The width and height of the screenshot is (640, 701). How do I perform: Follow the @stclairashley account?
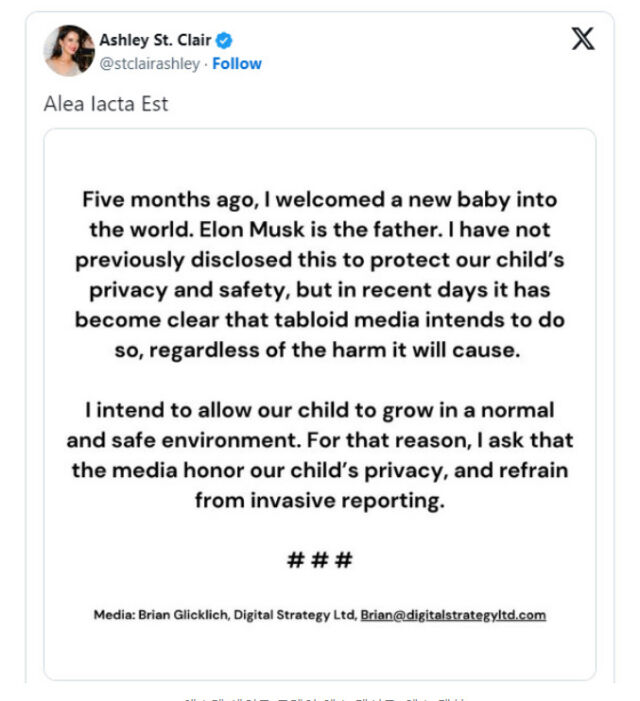click(236, 62)
